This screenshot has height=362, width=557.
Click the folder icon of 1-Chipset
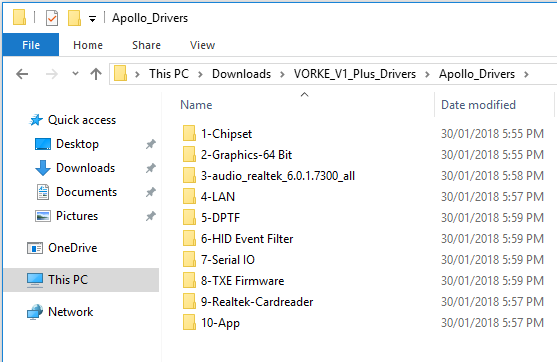189,134
